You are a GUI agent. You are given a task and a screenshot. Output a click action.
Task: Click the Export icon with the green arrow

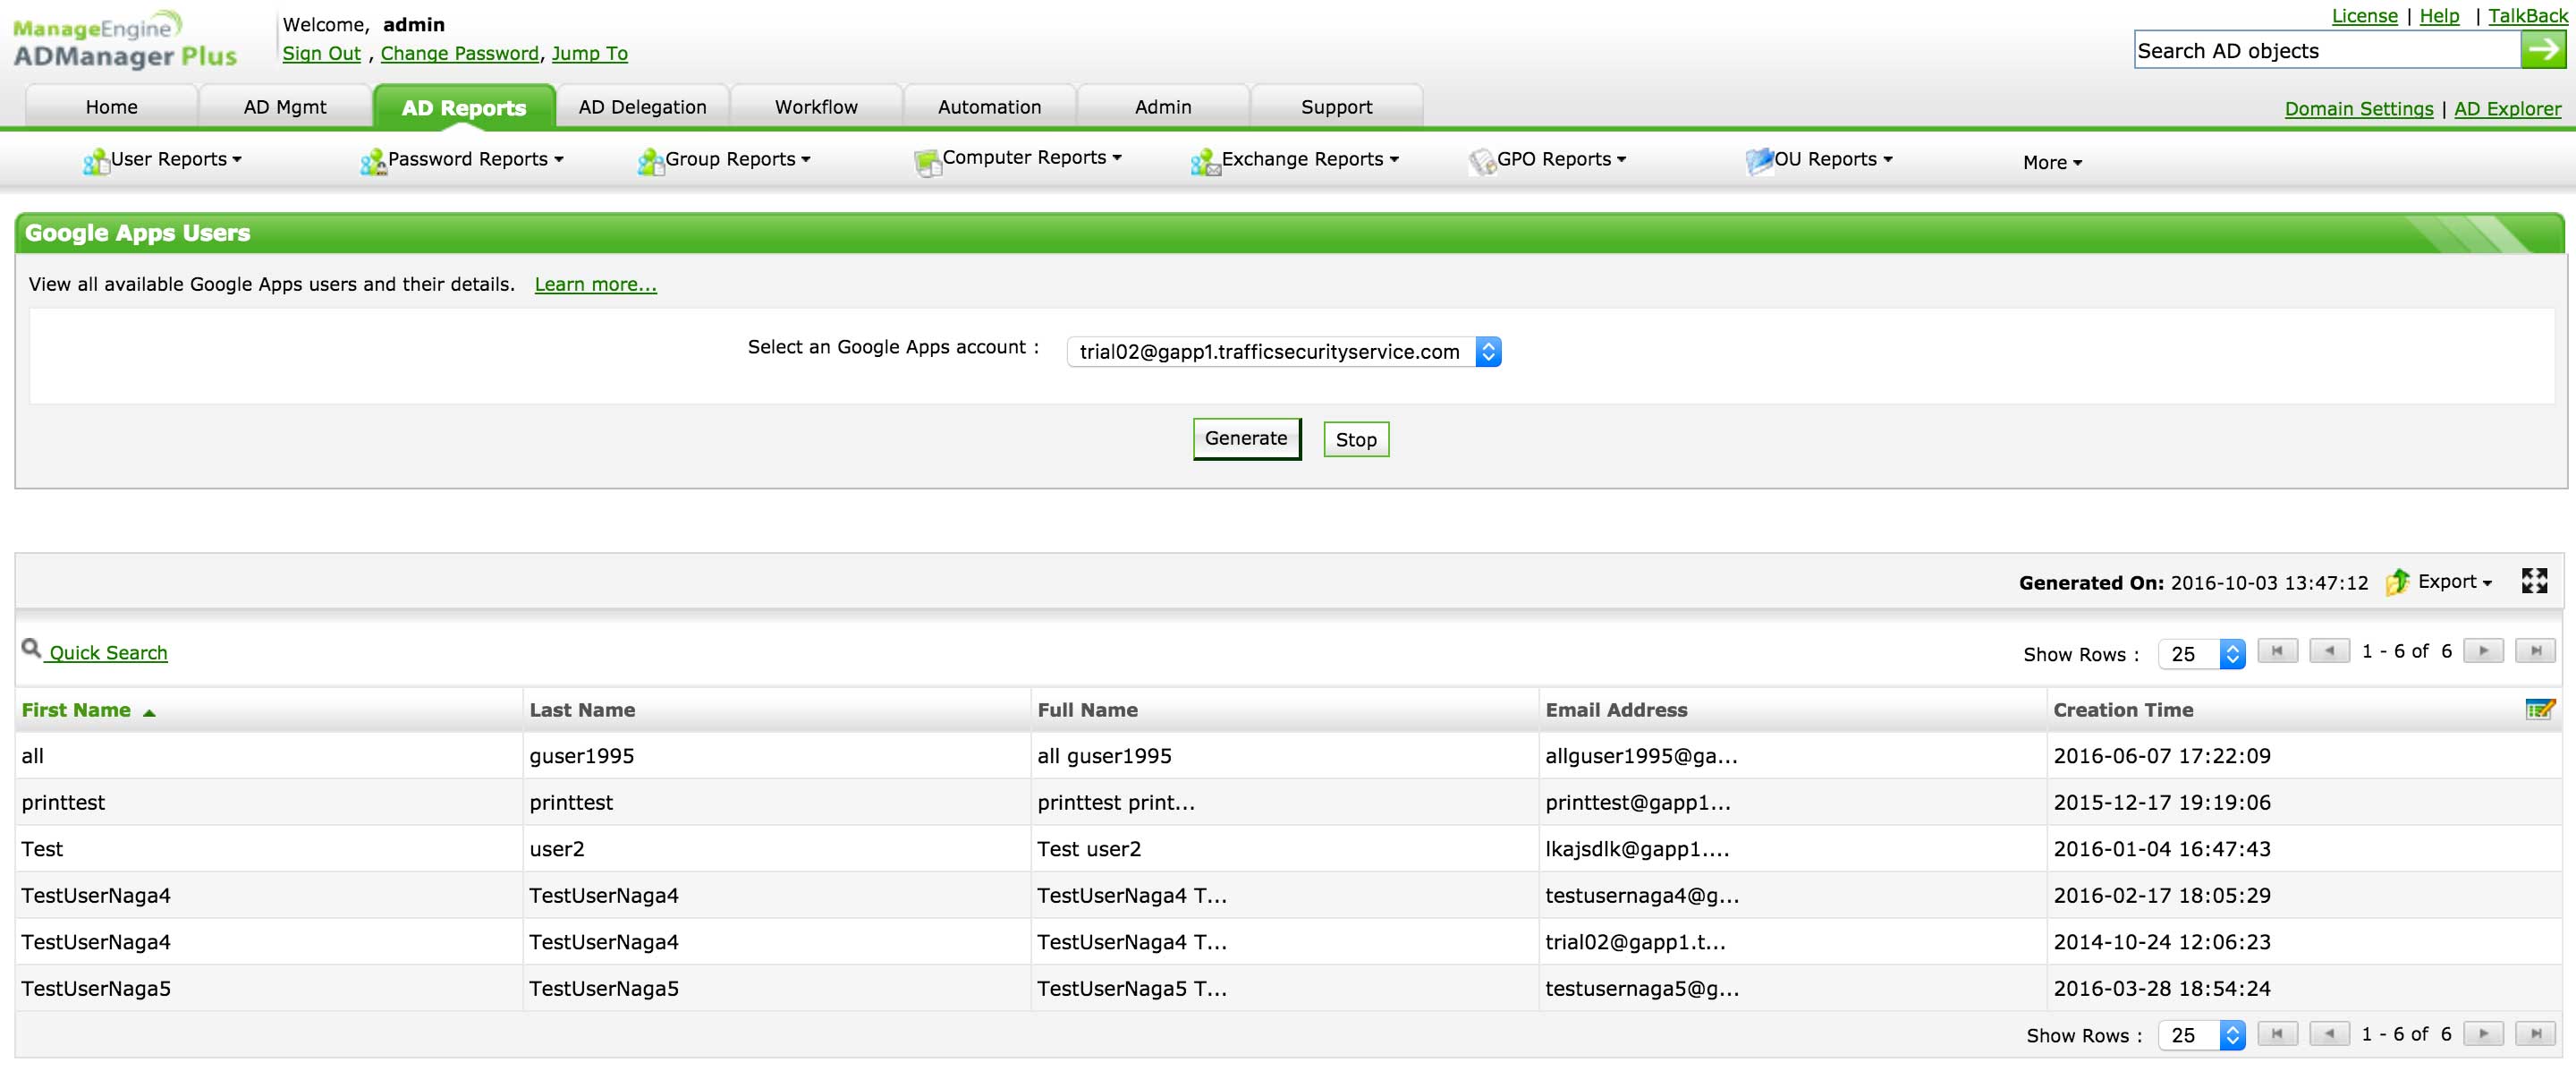(2398, 582)
